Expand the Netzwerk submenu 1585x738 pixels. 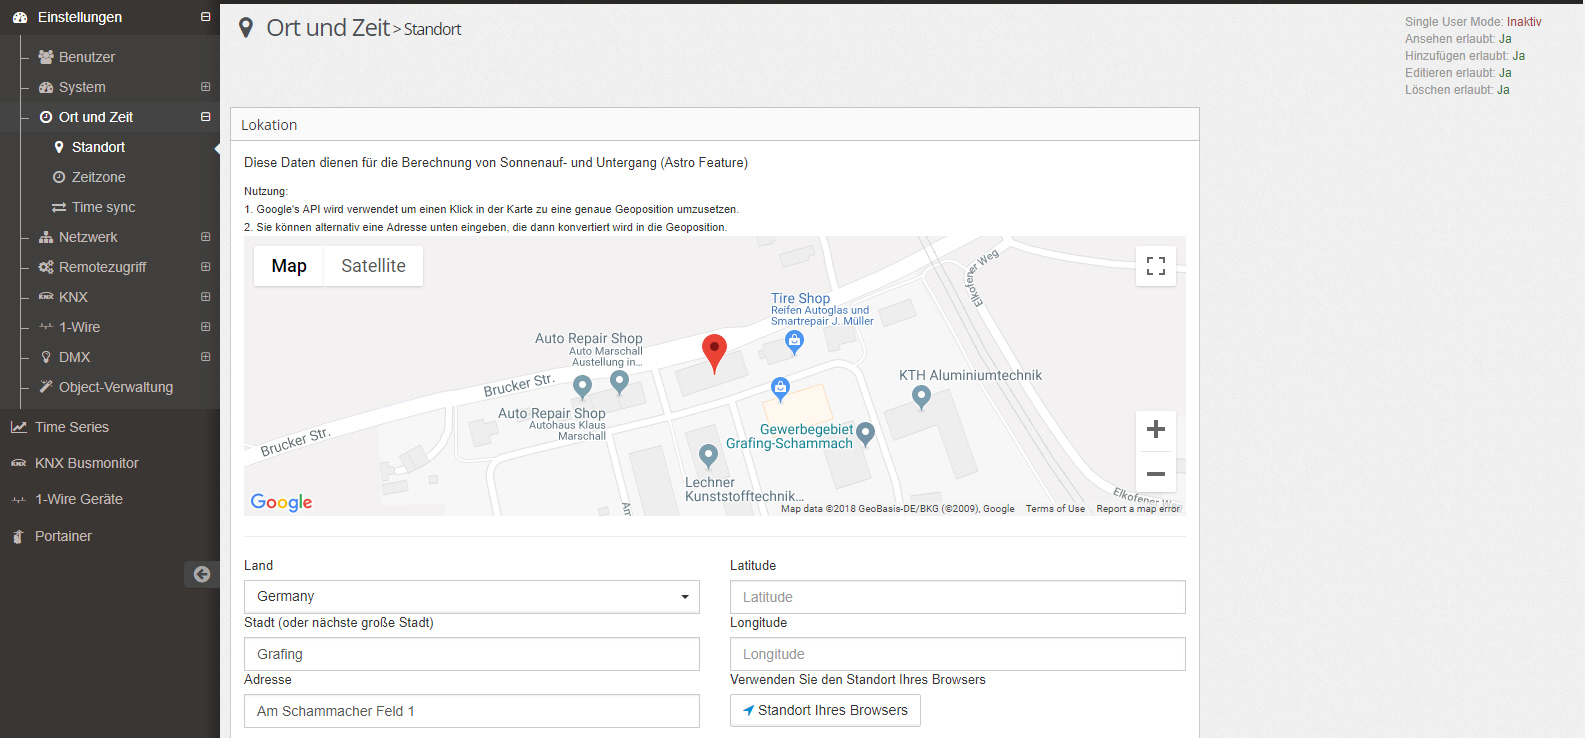pyautogui.click(x=205, y=237)
